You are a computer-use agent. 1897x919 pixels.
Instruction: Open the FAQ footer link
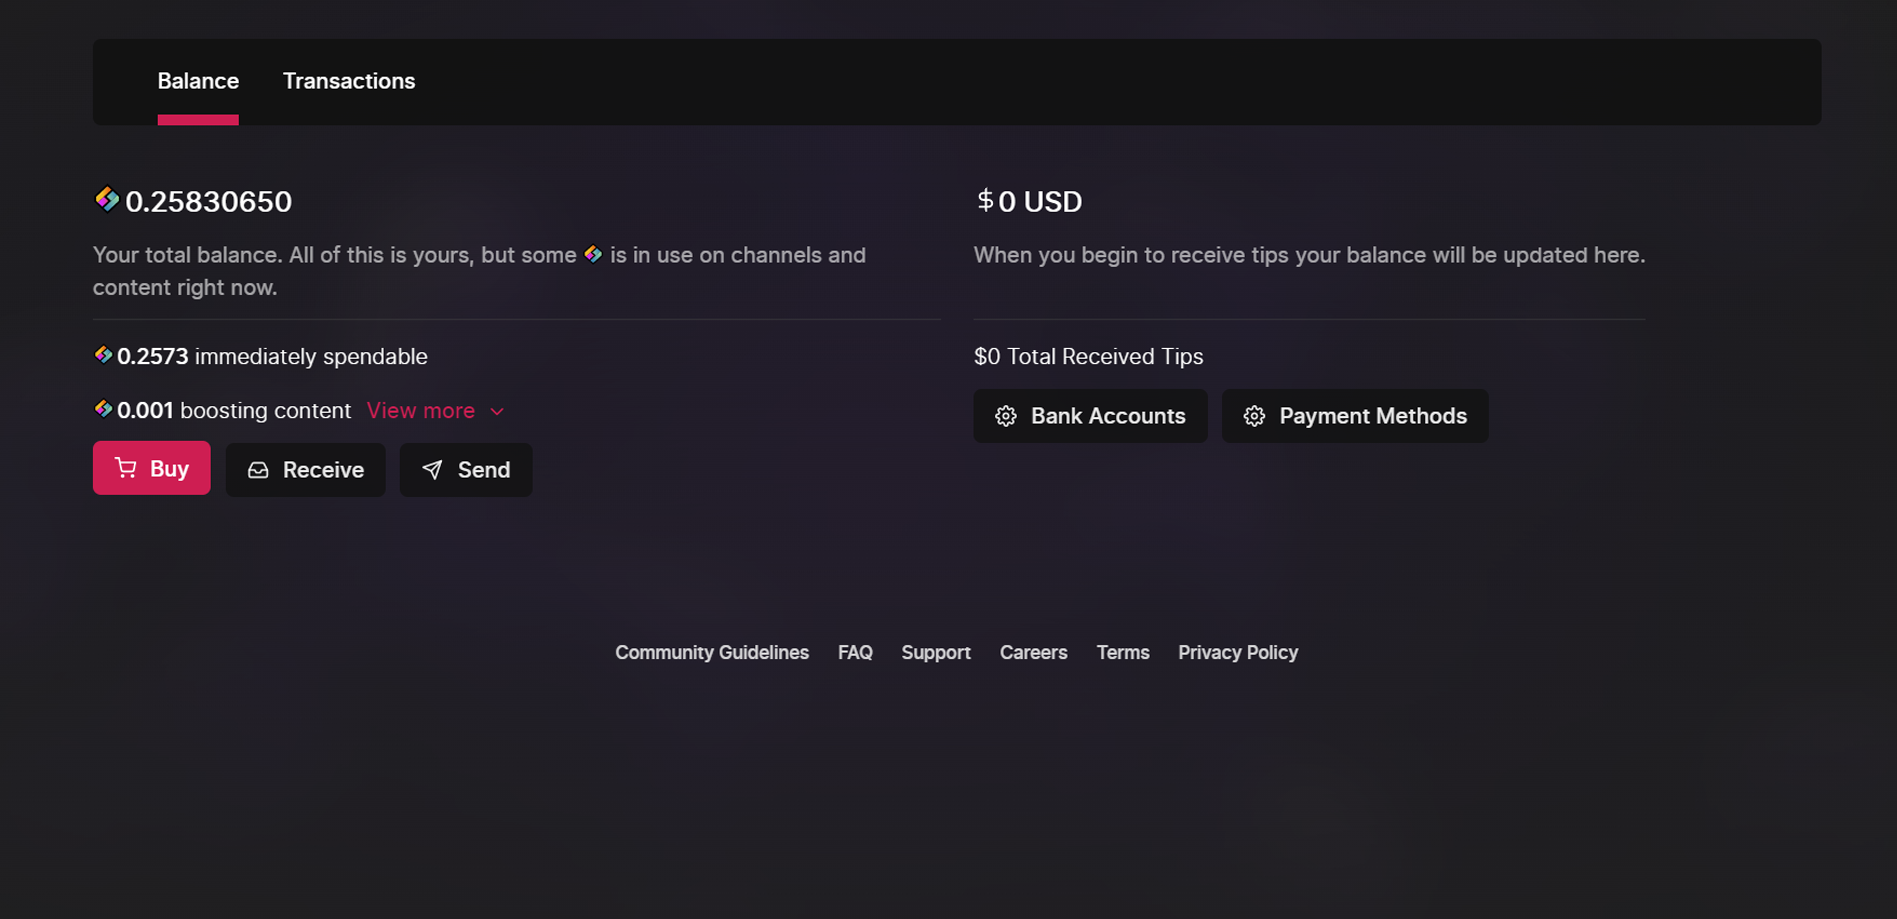click(x=855, y=653)
